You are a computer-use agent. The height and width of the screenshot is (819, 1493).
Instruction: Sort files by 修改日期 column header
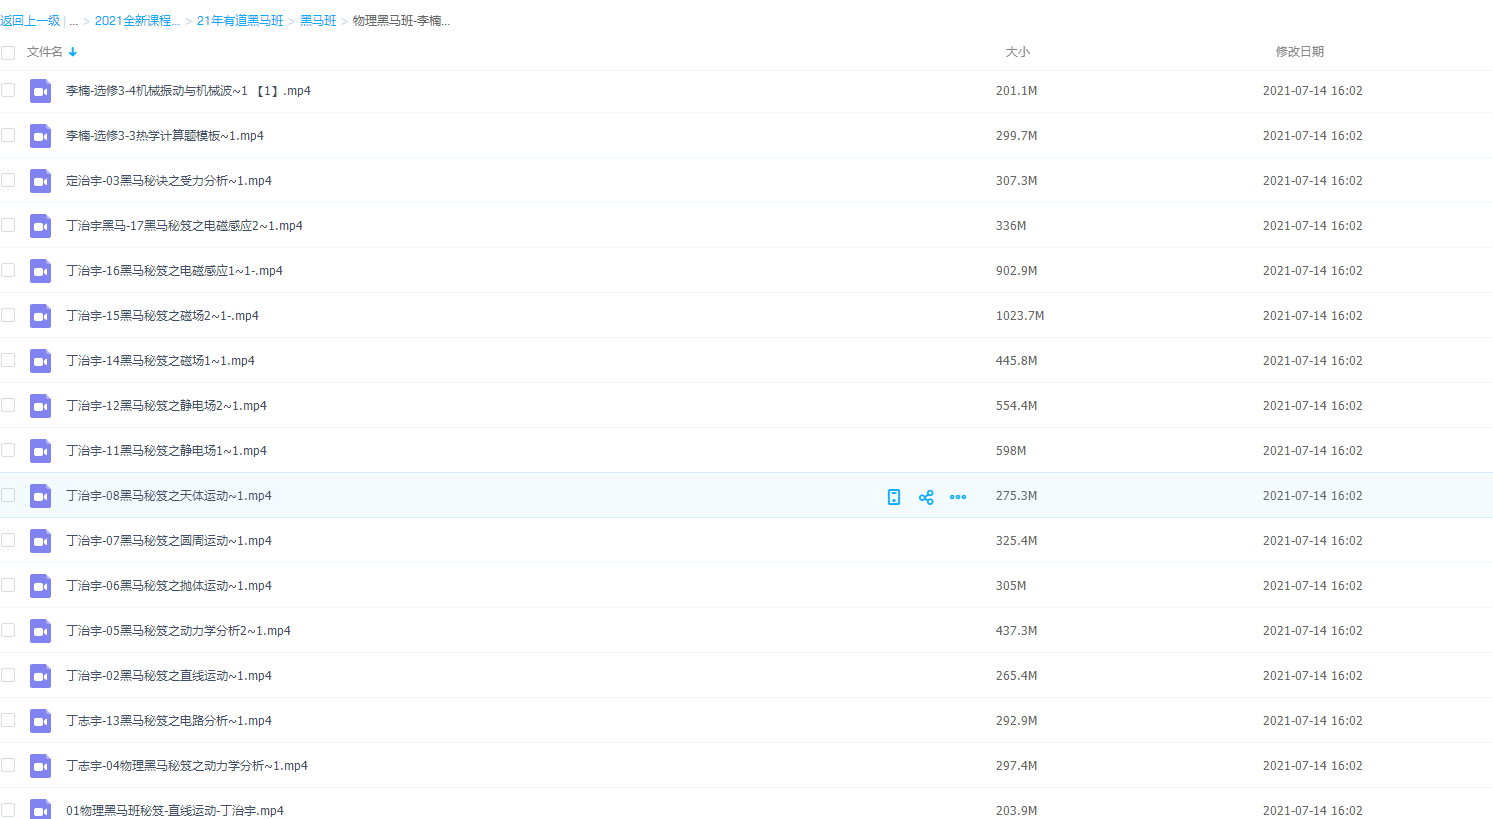point(1299,52)
